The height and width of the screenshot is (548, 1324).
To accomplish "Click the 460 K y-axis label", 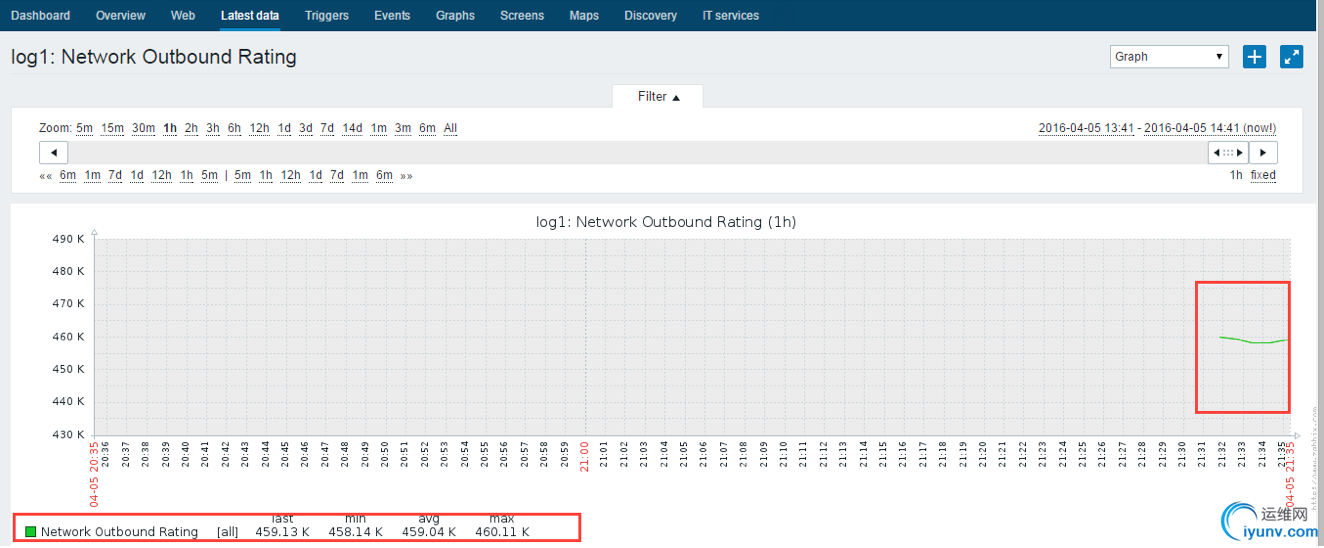I will (x=67, y=337).
